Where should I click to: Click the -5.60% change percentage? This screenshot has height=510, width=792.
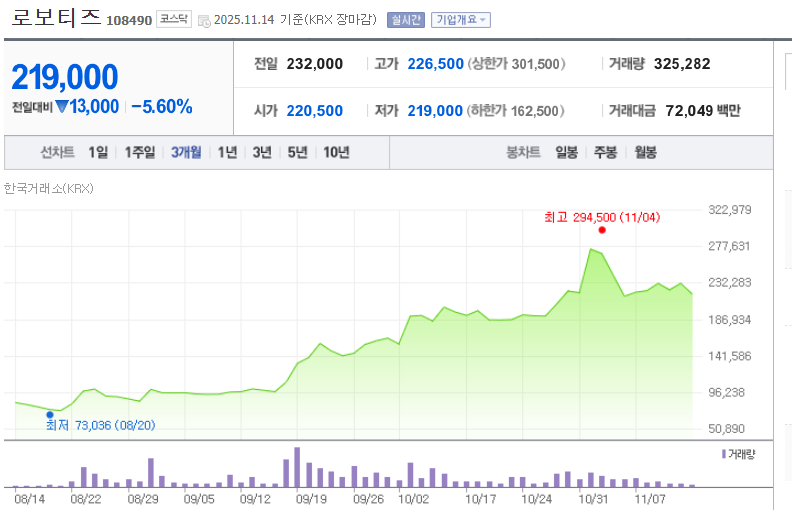(162, 107)
